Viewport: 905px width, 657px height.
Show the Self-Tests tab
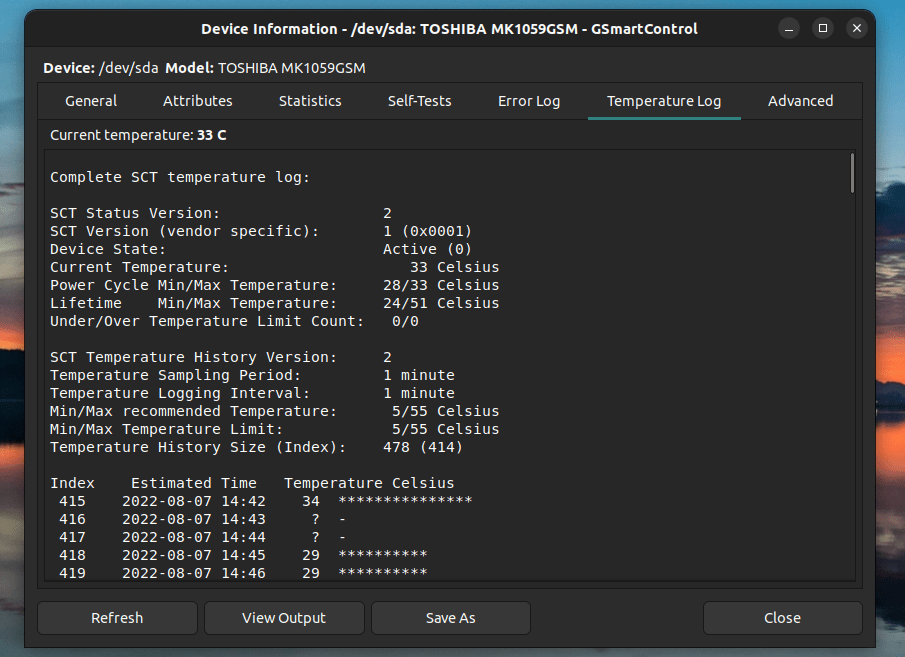[419, 101]
